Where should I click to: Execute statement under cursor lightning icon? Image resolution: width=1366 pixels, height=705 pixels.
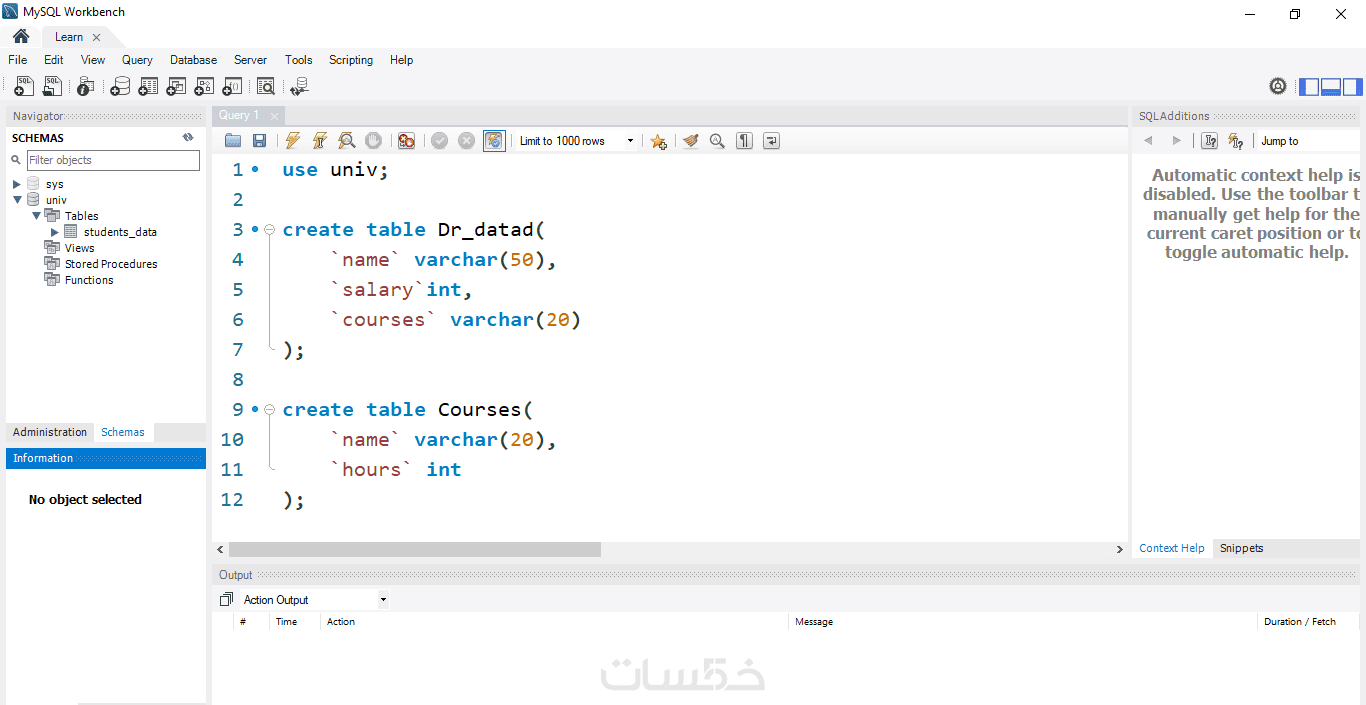(x=319, y=141)
